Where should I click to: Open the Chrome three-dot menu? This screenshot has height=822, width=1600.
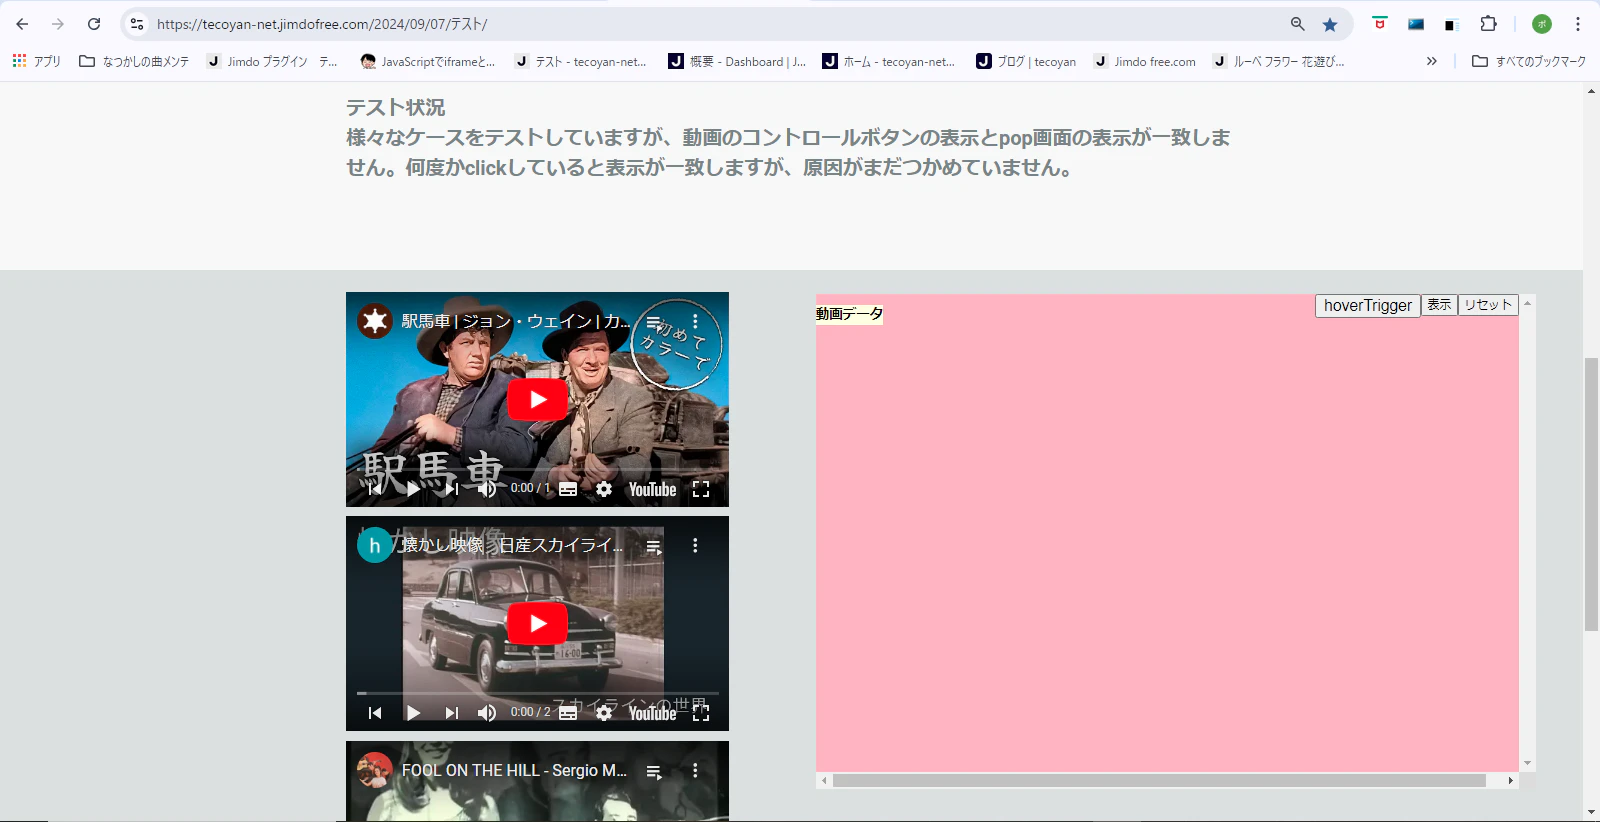[x=1578, y=24]
